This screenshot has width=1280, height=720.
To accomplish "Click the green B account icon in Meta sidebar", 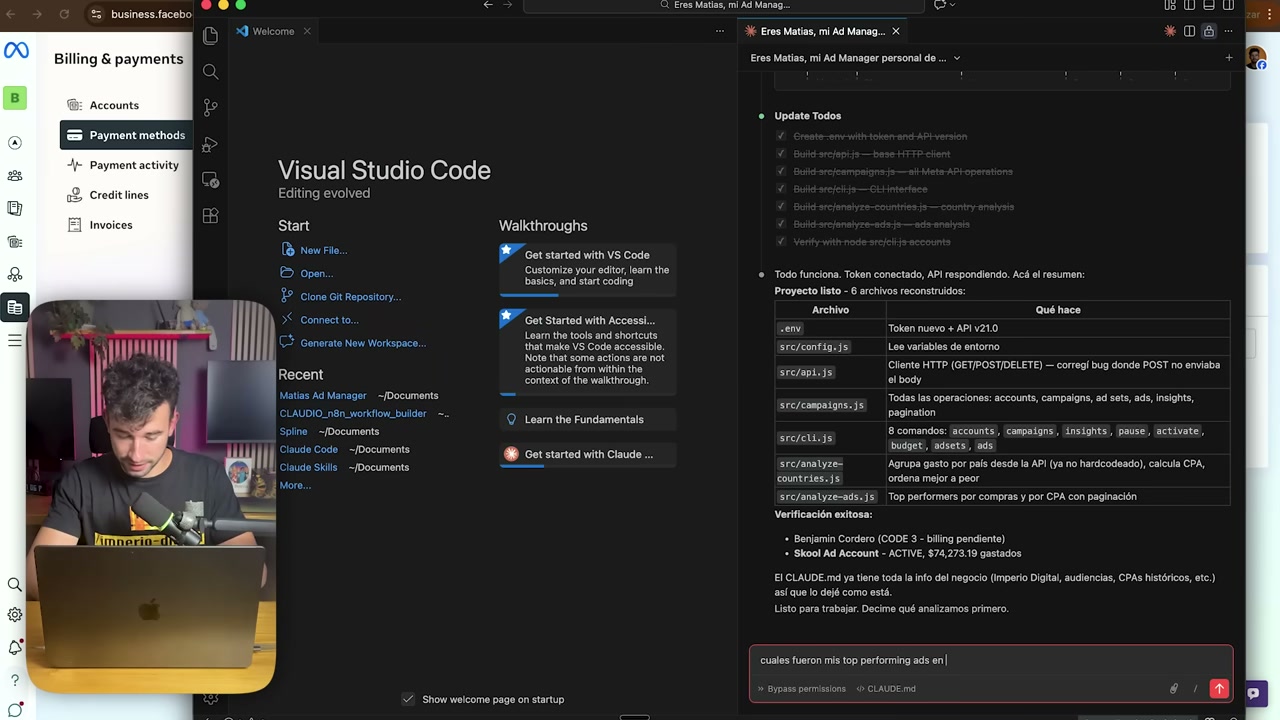I will click(x=15, y=97).
